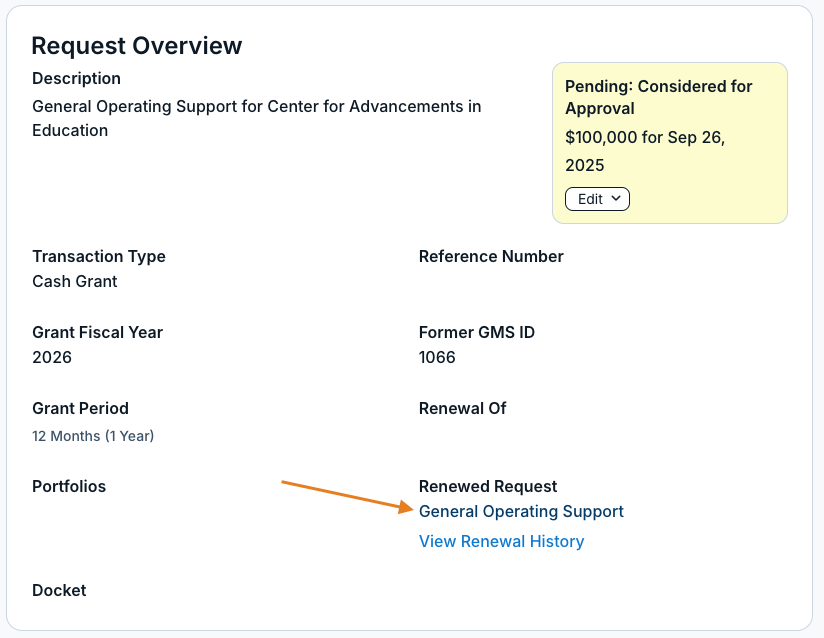Click the Renewal Of field label
This screenshot has width=824, height=638.
(462, 408)
